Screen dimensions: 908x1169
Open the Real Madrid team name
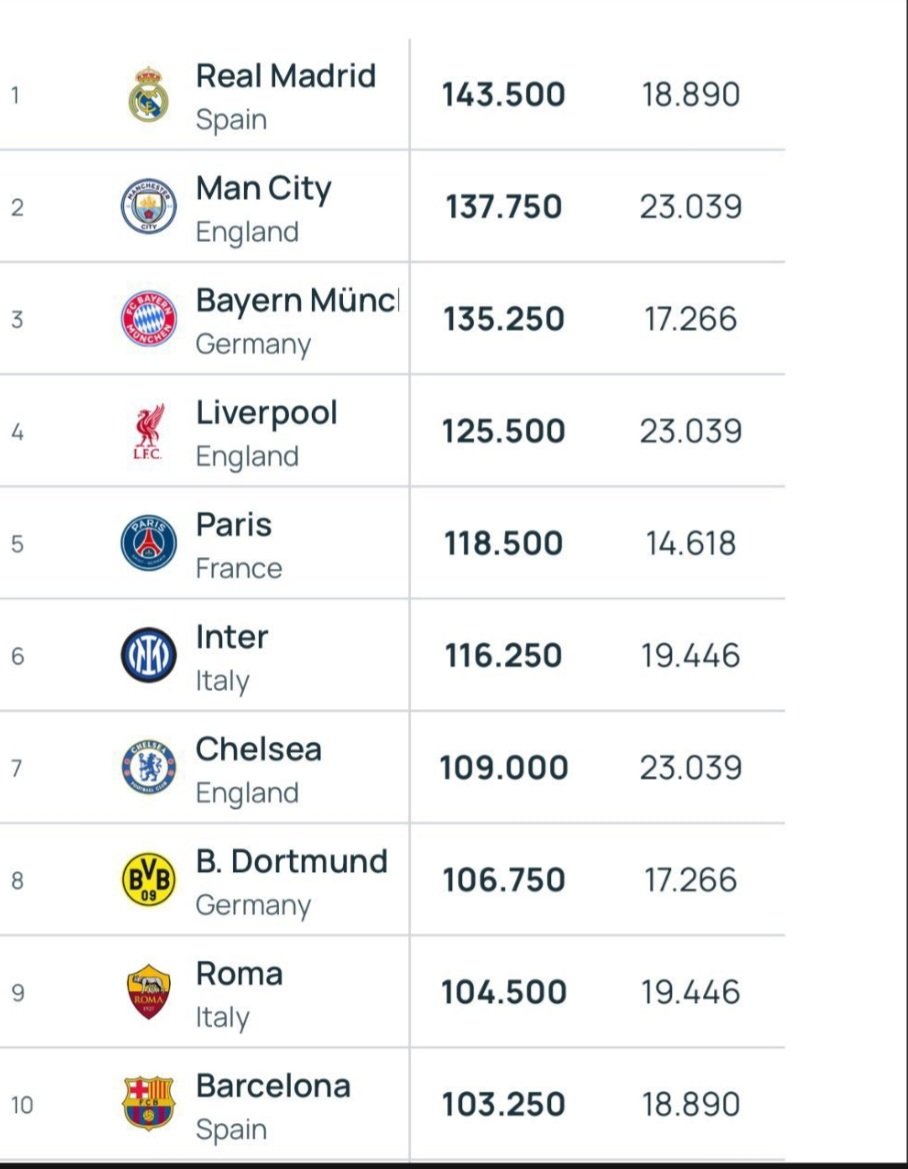point(285,76)
